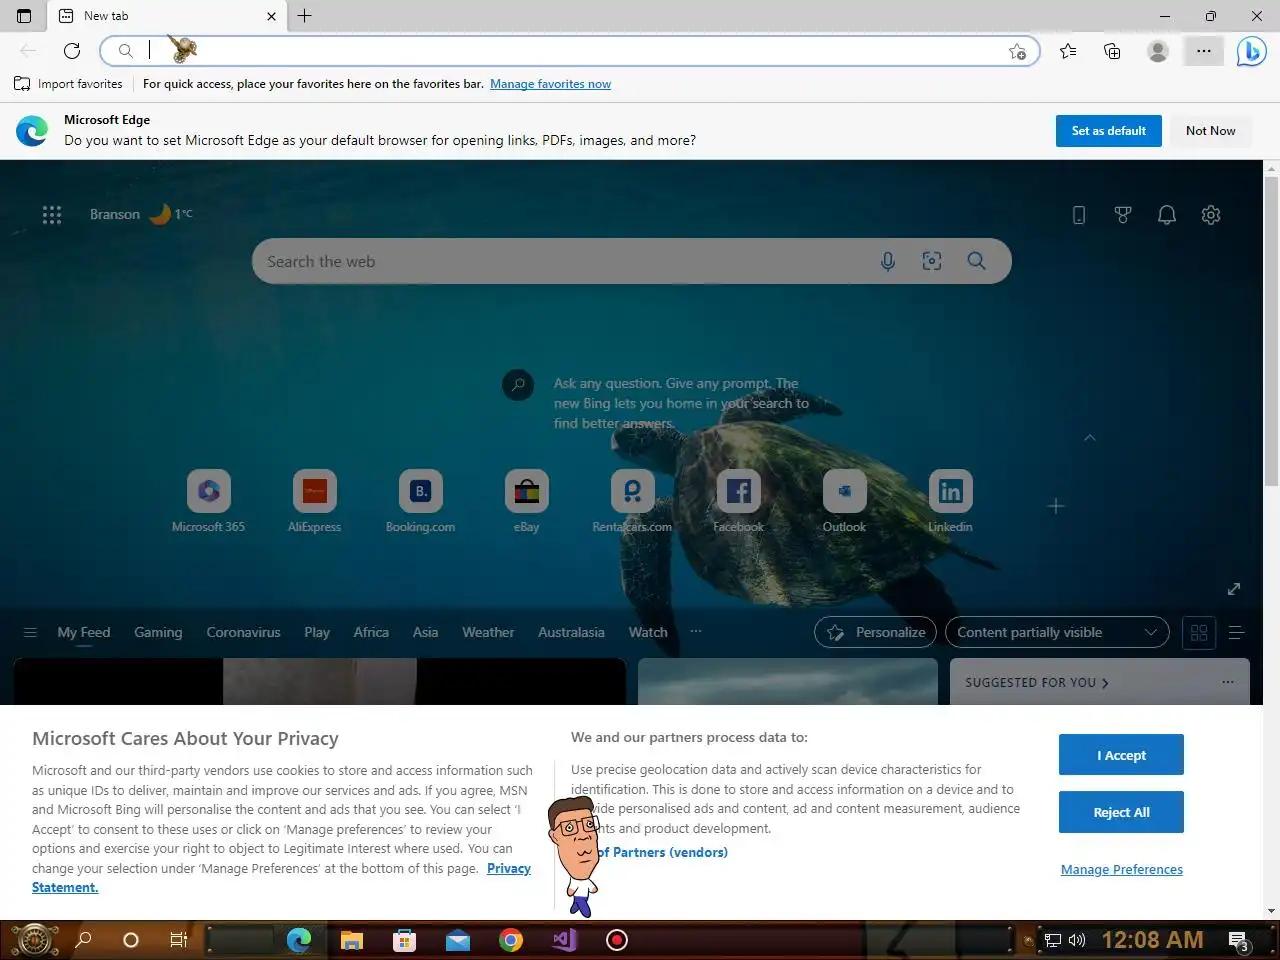Dismiss with Not Now button
The width and height of the screenshot is (1280, 960).
[x=1210, y=131]
